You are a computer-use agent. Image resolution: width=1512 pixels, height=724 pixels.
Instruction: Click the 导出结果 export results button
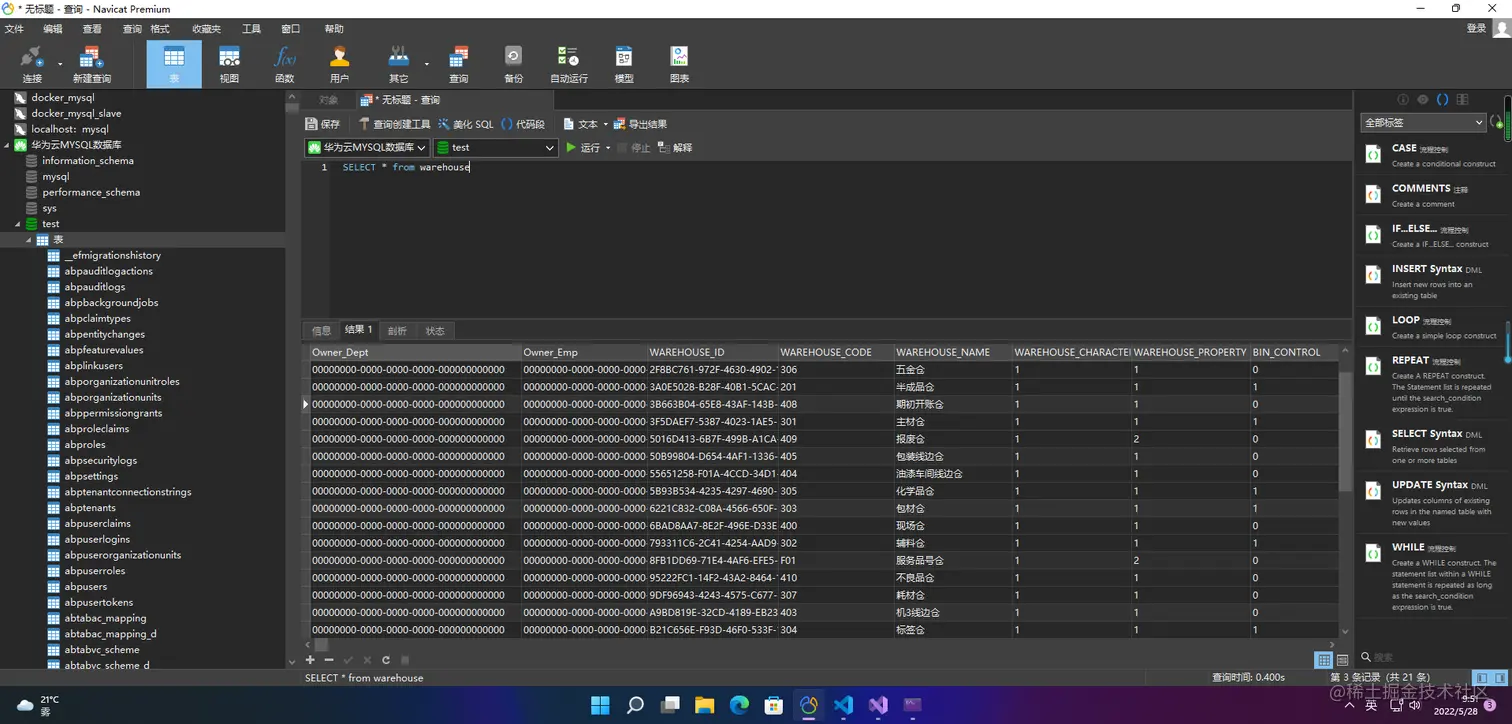640,124
